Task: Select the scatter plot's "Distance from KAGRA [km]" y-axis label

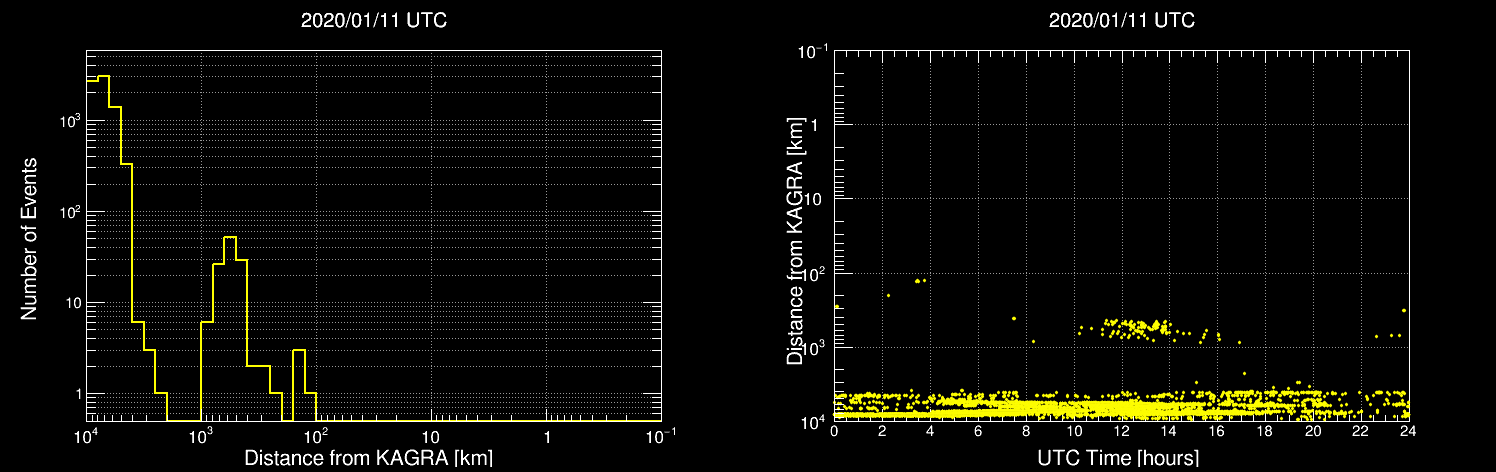Action: (795, 240)
